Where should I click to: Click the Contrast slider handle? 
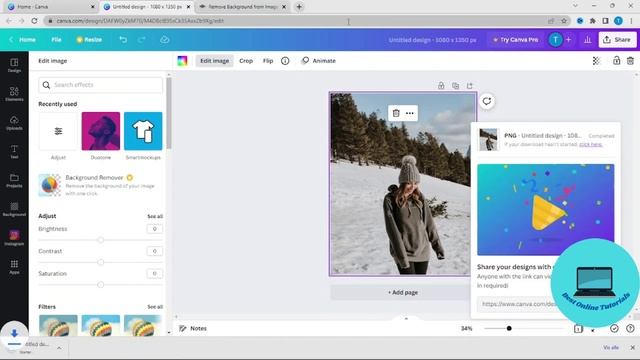[100, 262]
